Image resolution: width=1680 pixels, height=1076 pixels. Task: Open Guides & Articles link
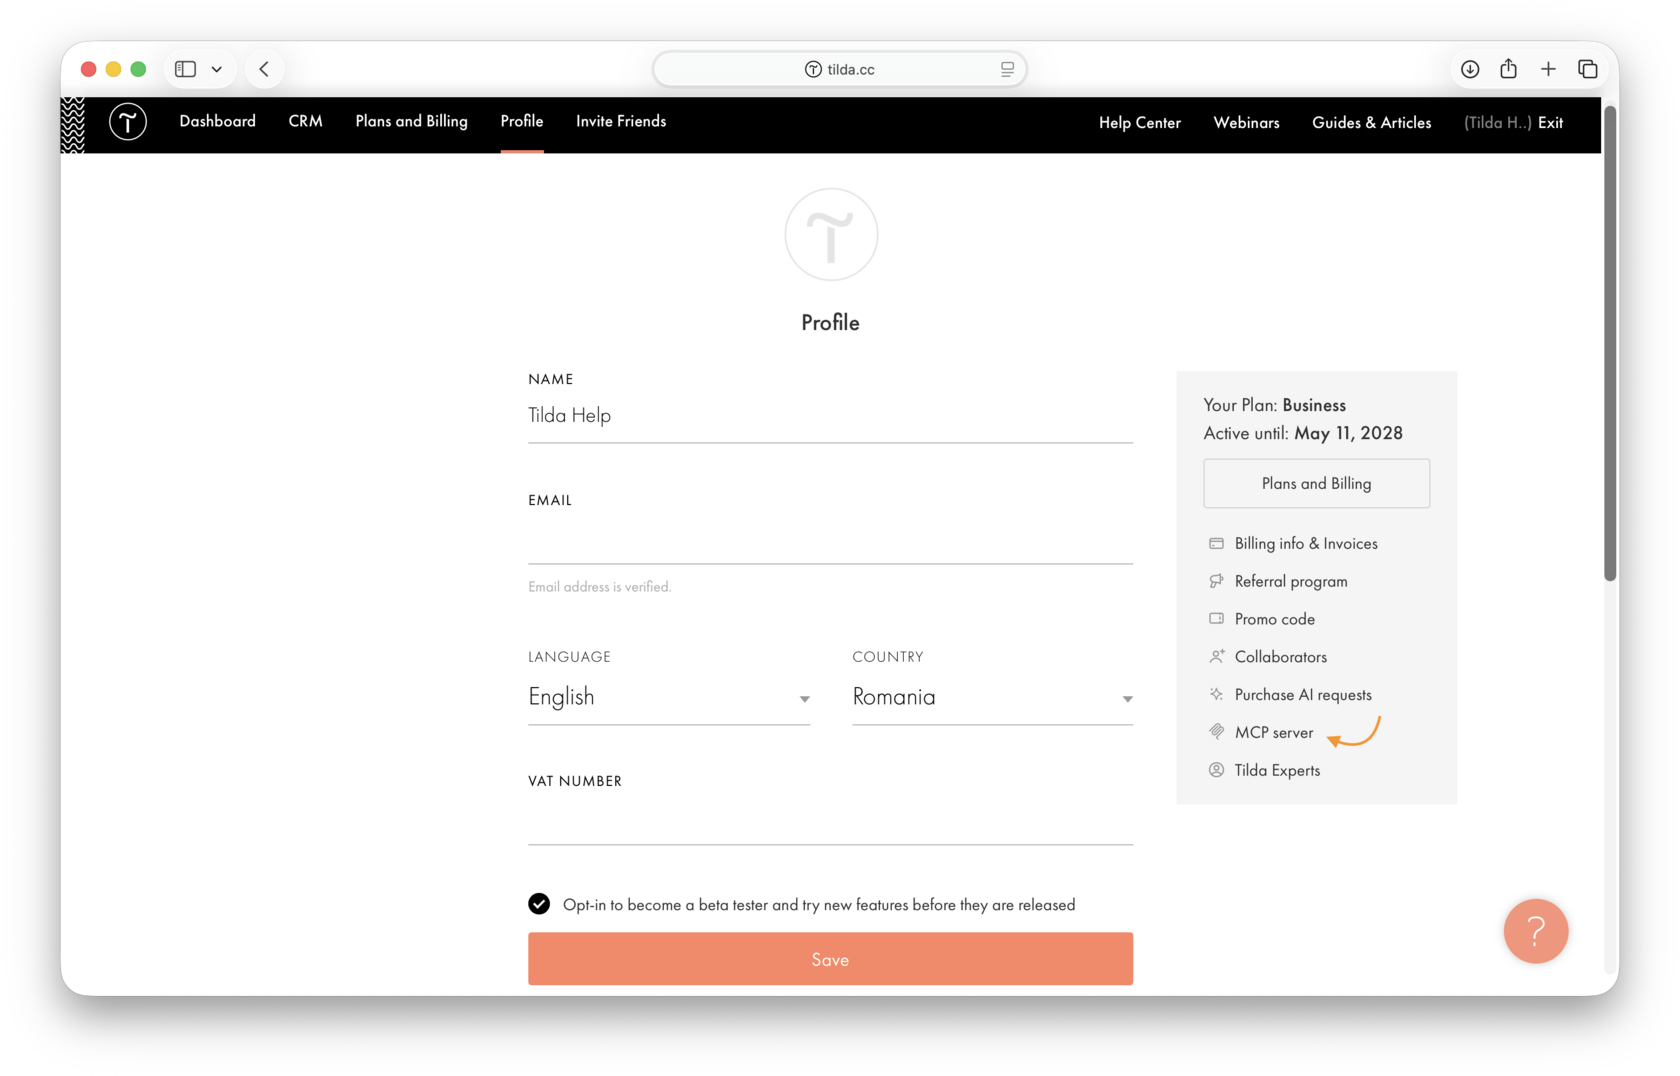(1371, 123)
